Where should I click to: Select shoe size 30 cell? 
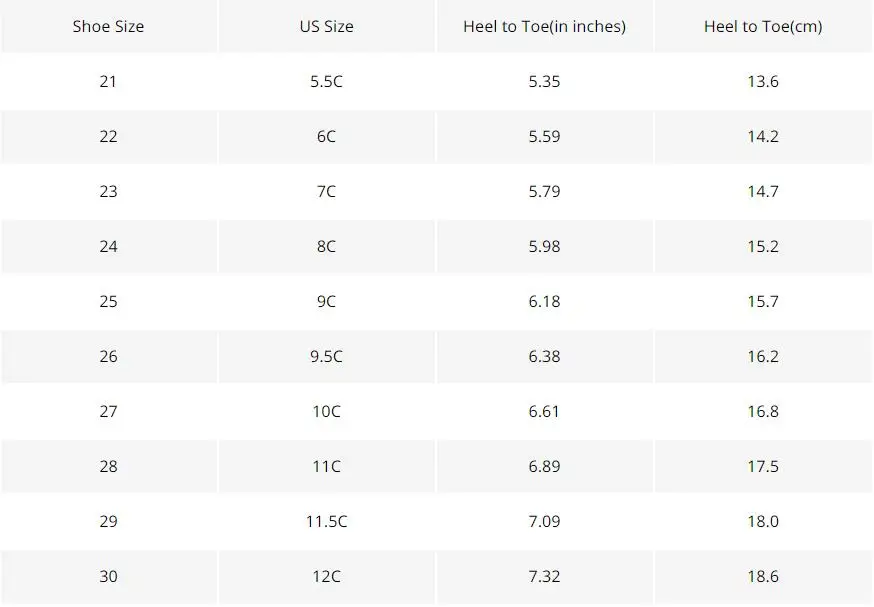click(x=108, y=576)
